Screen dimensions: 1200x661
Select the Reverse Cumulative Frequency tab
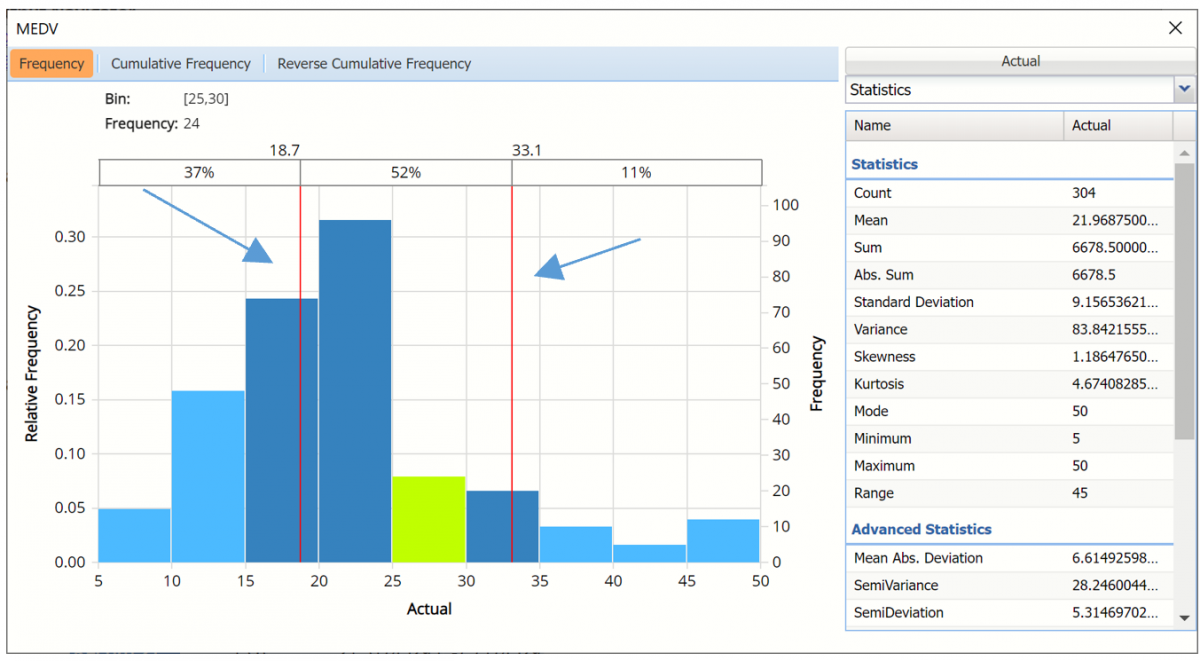(x=374, y=64)
